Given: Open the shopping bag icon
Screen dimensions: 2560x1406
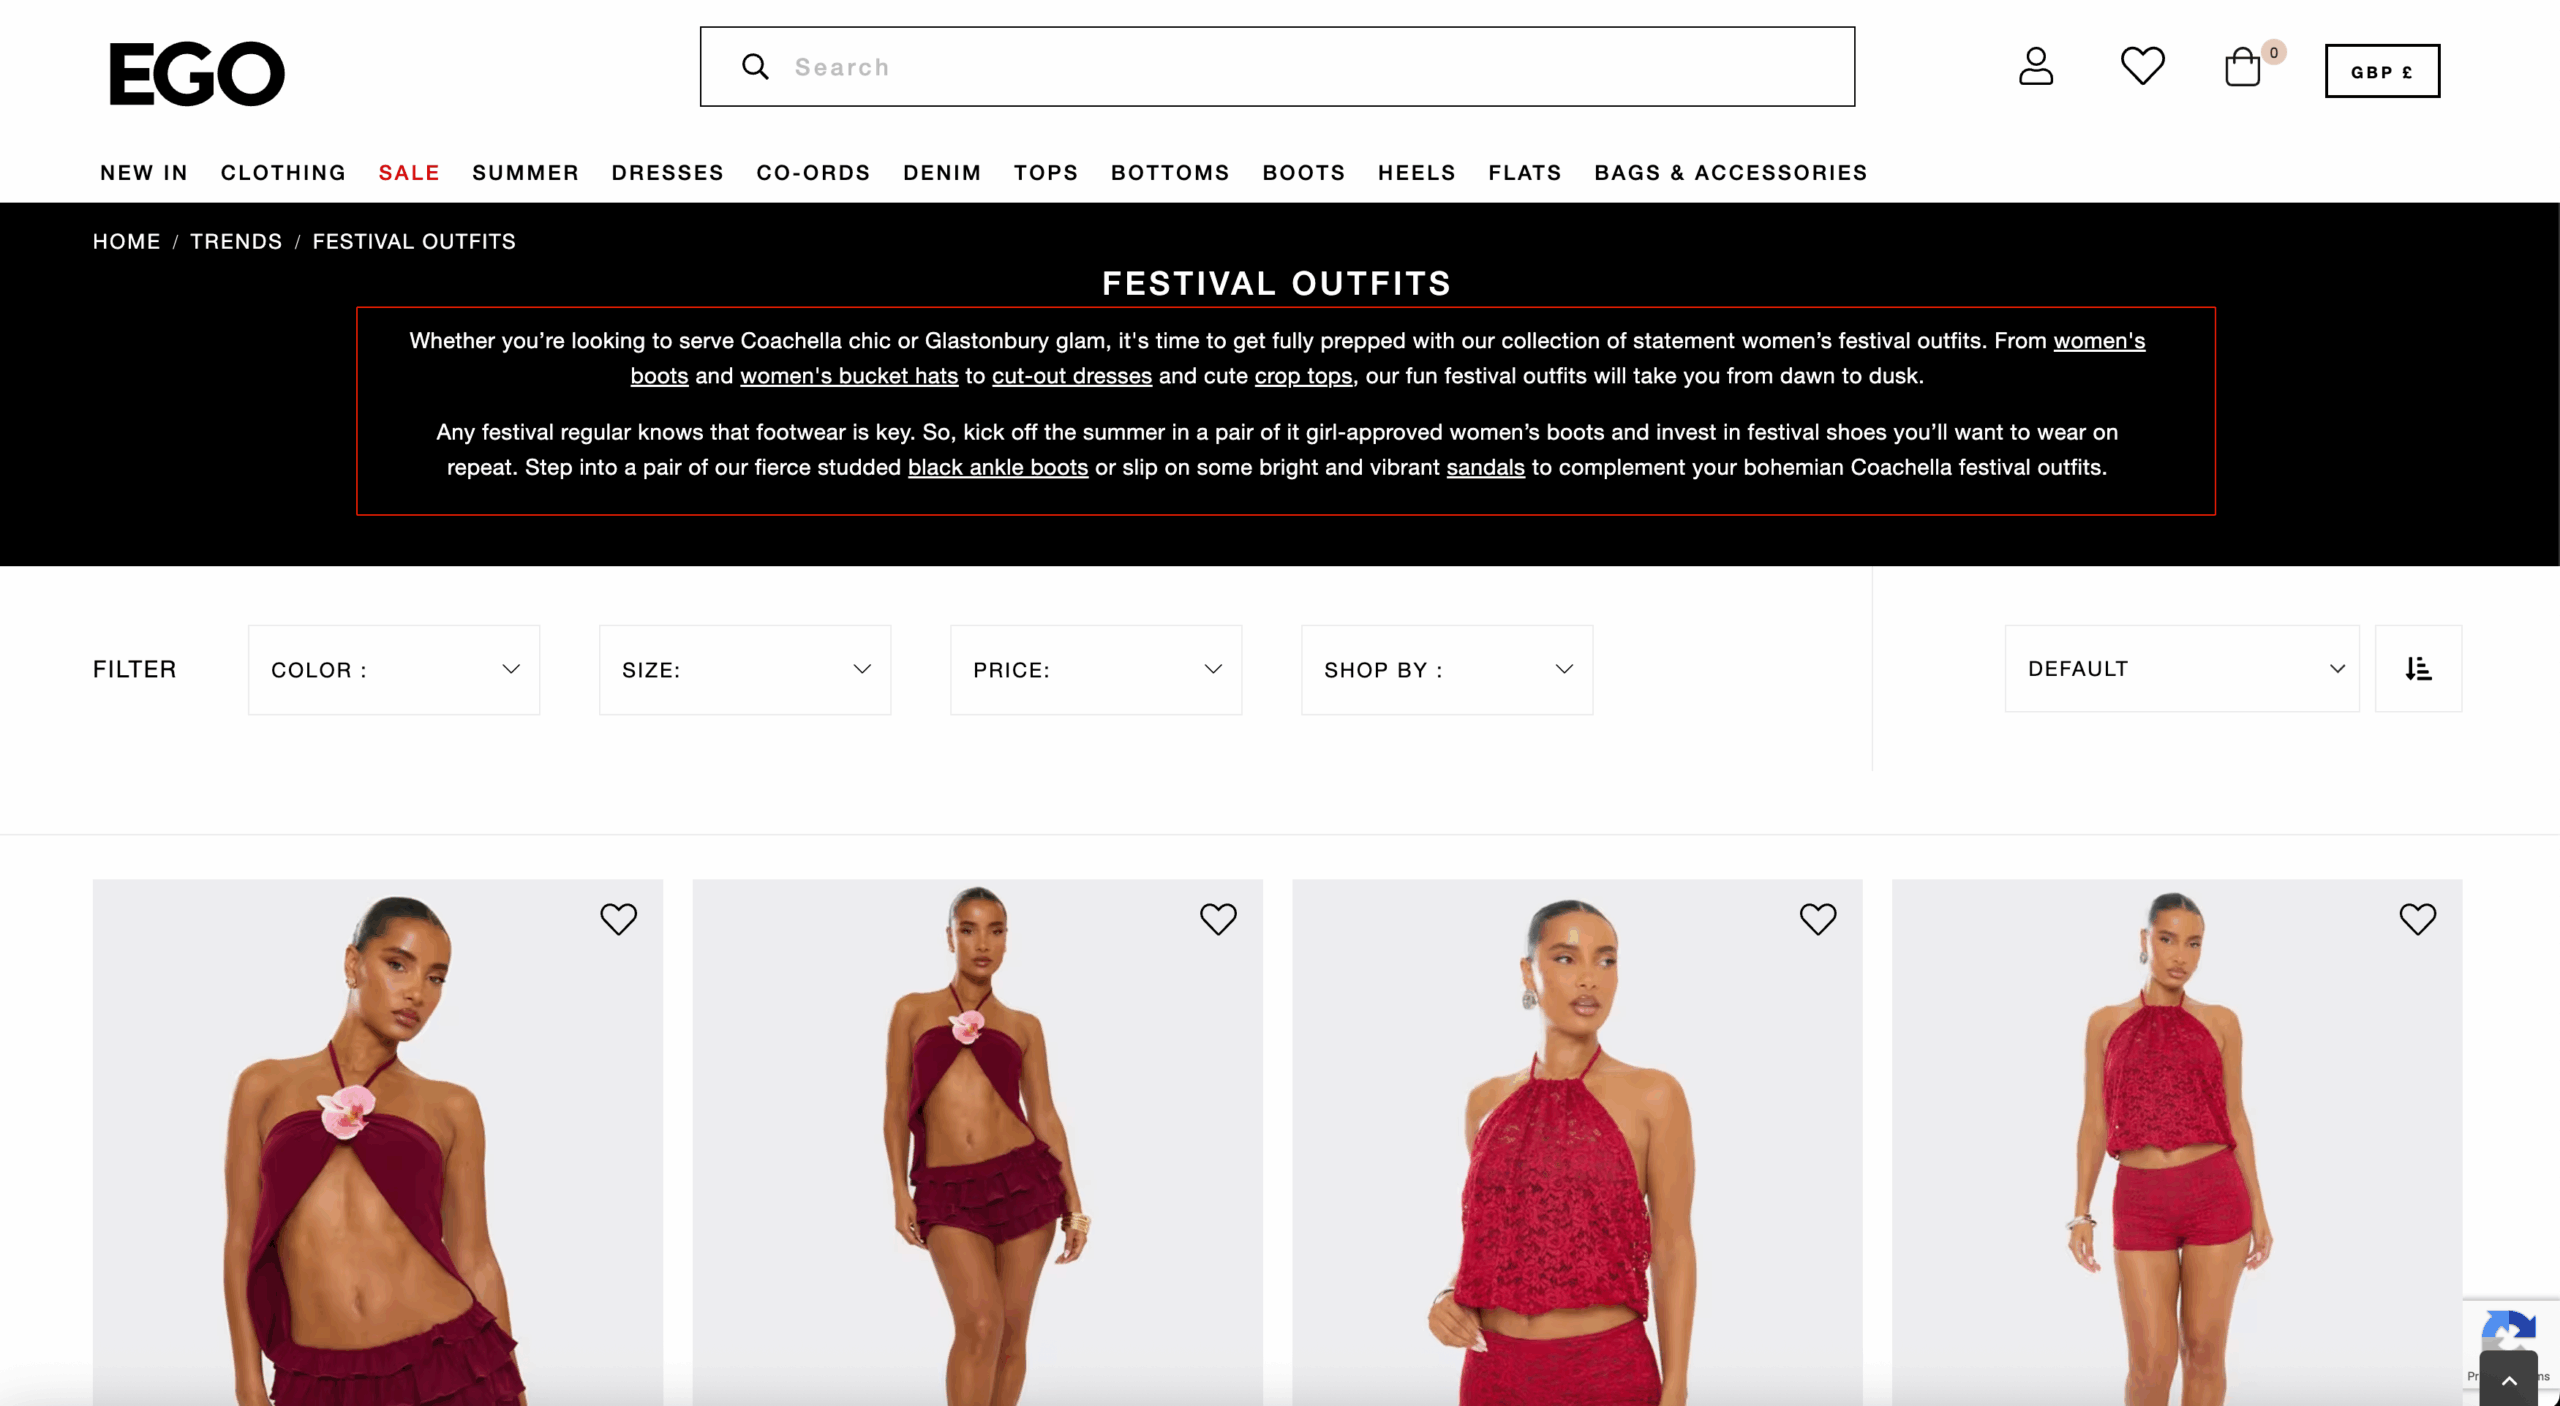Looking at the screenshot, I should coord(2243,67).
